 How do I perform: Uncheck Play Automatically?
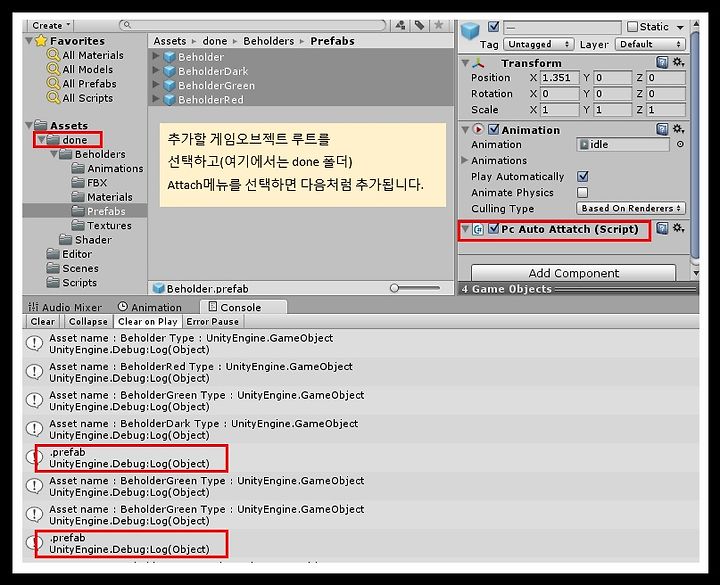(x=583, y=176)
